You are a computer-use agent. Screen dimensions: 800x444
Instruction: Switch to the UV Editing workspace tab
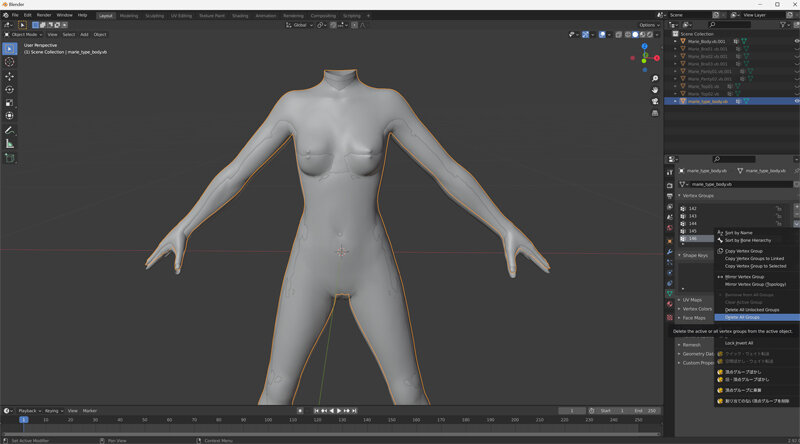pyautogui.click(x=181, y=16)
